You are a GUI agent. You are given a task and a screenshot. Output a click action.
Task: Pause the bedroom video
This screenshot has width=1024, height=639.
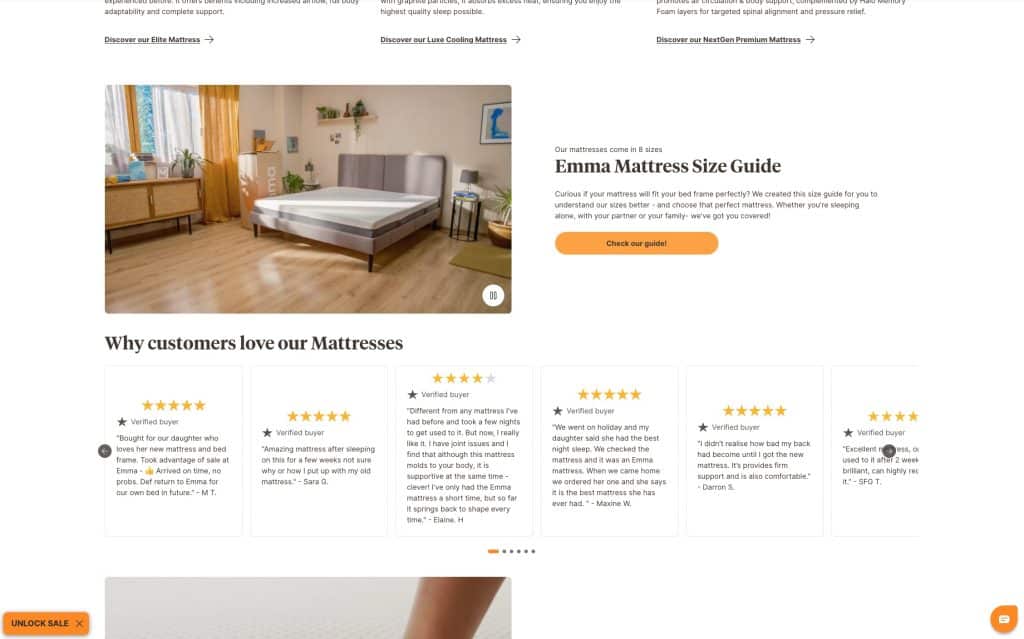[x=493, y=295]
